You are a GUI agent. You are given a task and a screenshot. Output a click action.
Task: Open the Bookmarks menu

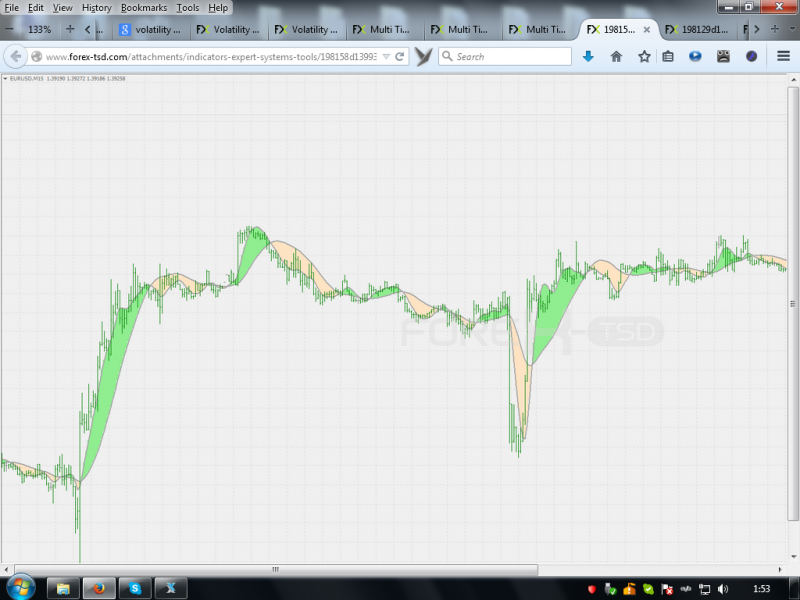[x=144, y=8]
